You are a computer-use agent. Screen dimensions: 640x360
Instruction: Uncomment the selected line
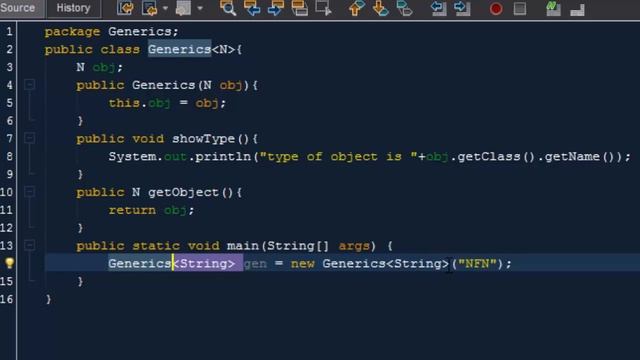tap(577, 8)
